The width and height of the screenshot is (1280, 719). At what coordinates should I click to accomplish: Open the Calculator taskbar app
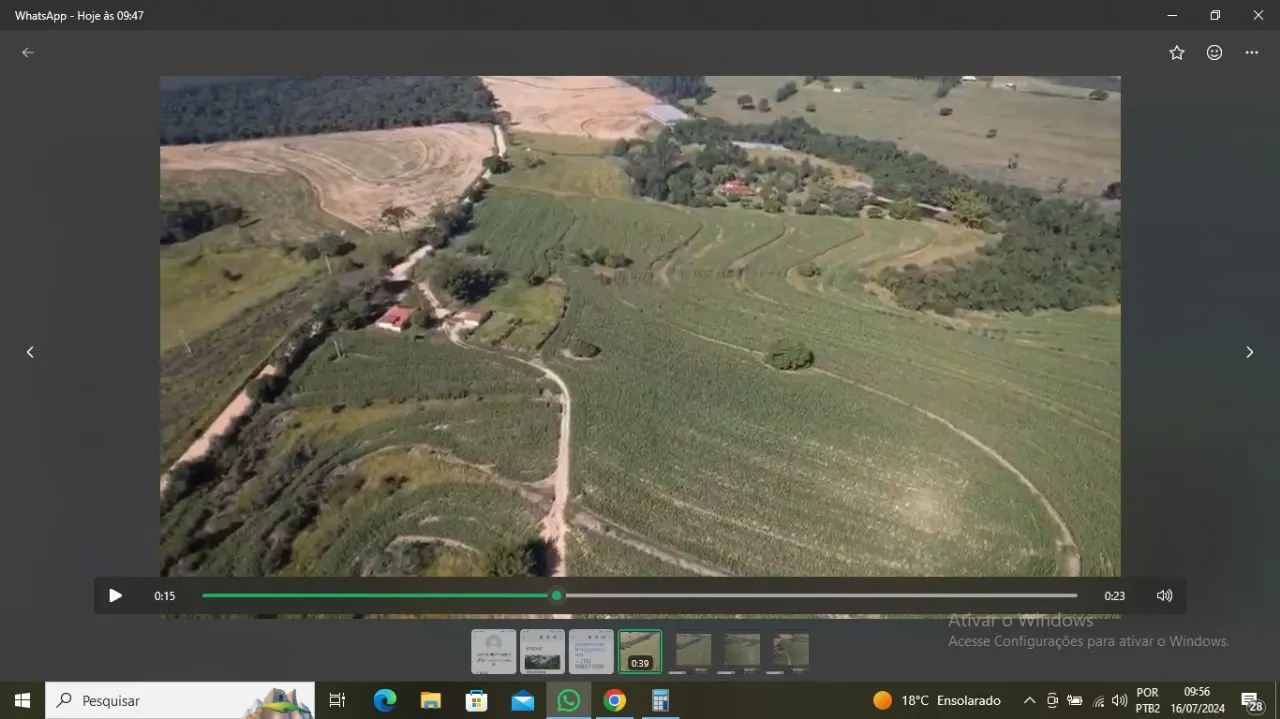[x=660, y=701]
